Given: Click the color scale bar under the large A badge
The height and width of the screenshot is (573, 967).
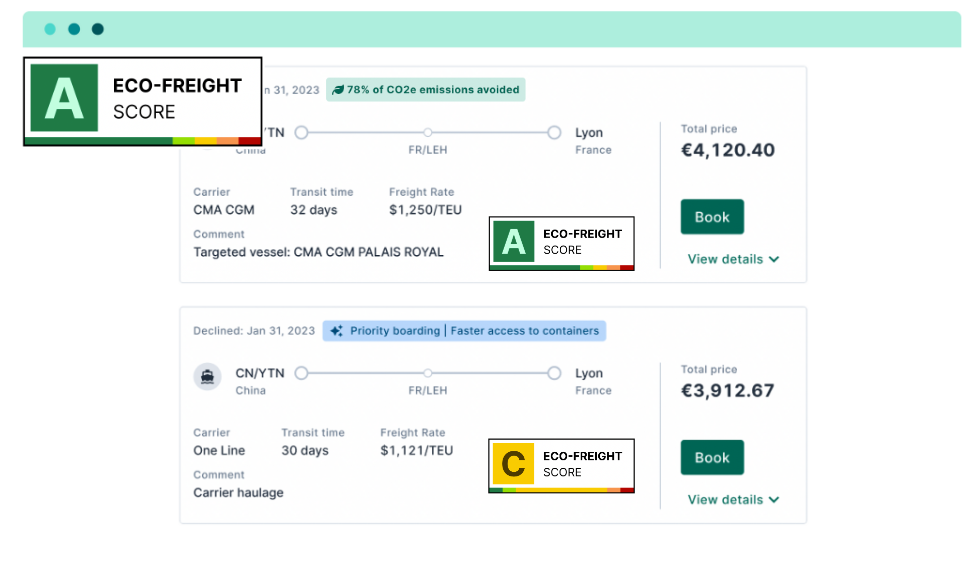Looking at the screenshot, I should coord(142,141).
